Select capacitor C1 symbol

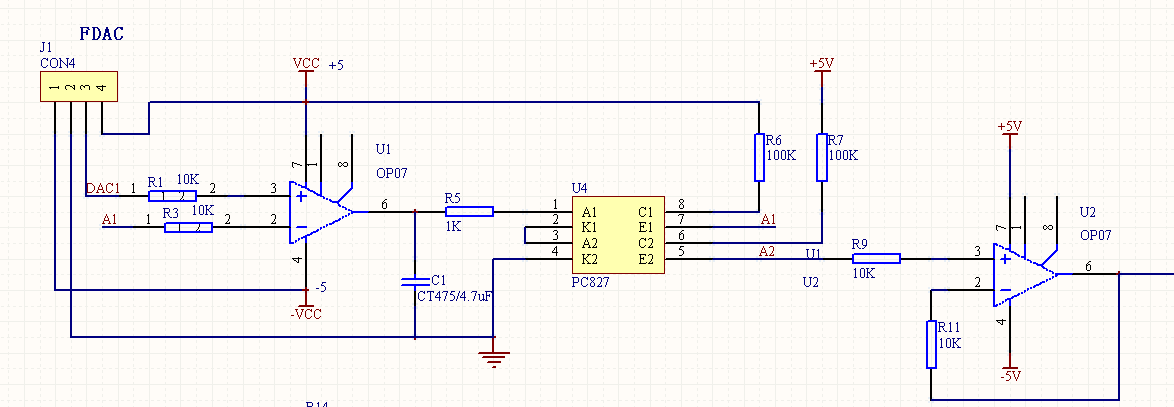pyautogui.click(x=416, y=282)
